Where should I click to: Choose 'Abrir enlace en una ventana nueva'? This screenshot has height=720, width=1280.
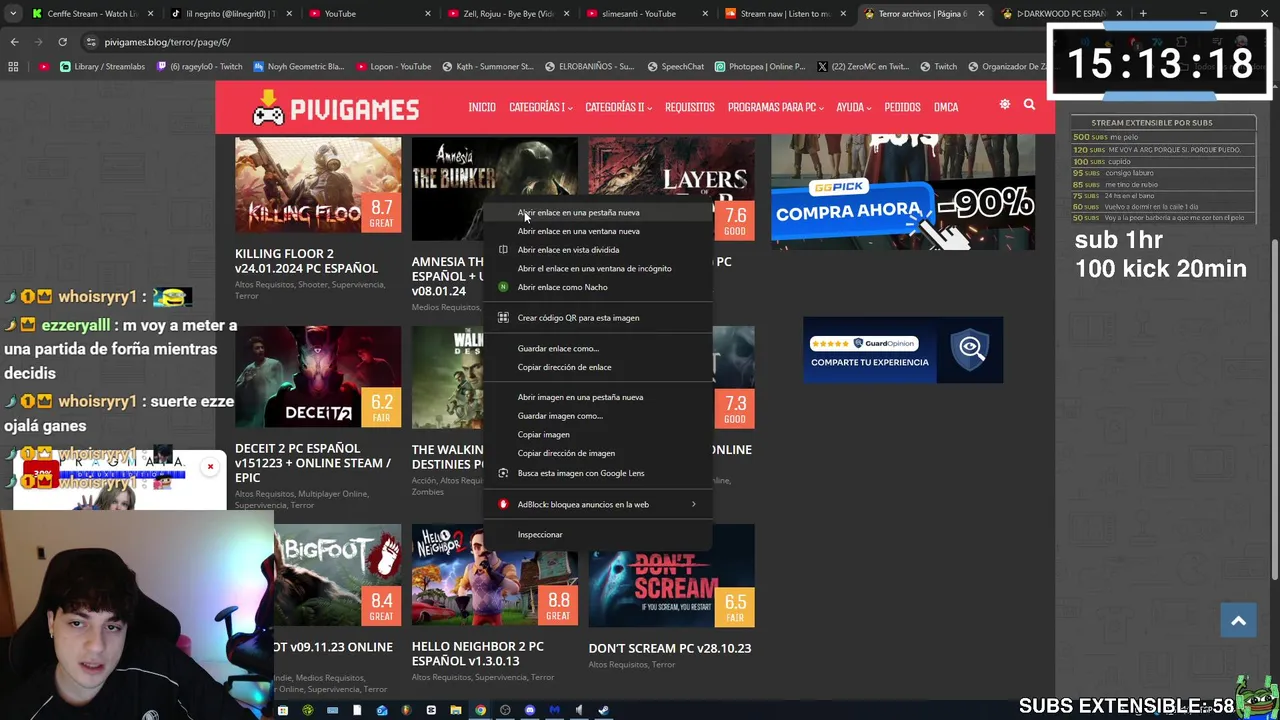(597, 231)
